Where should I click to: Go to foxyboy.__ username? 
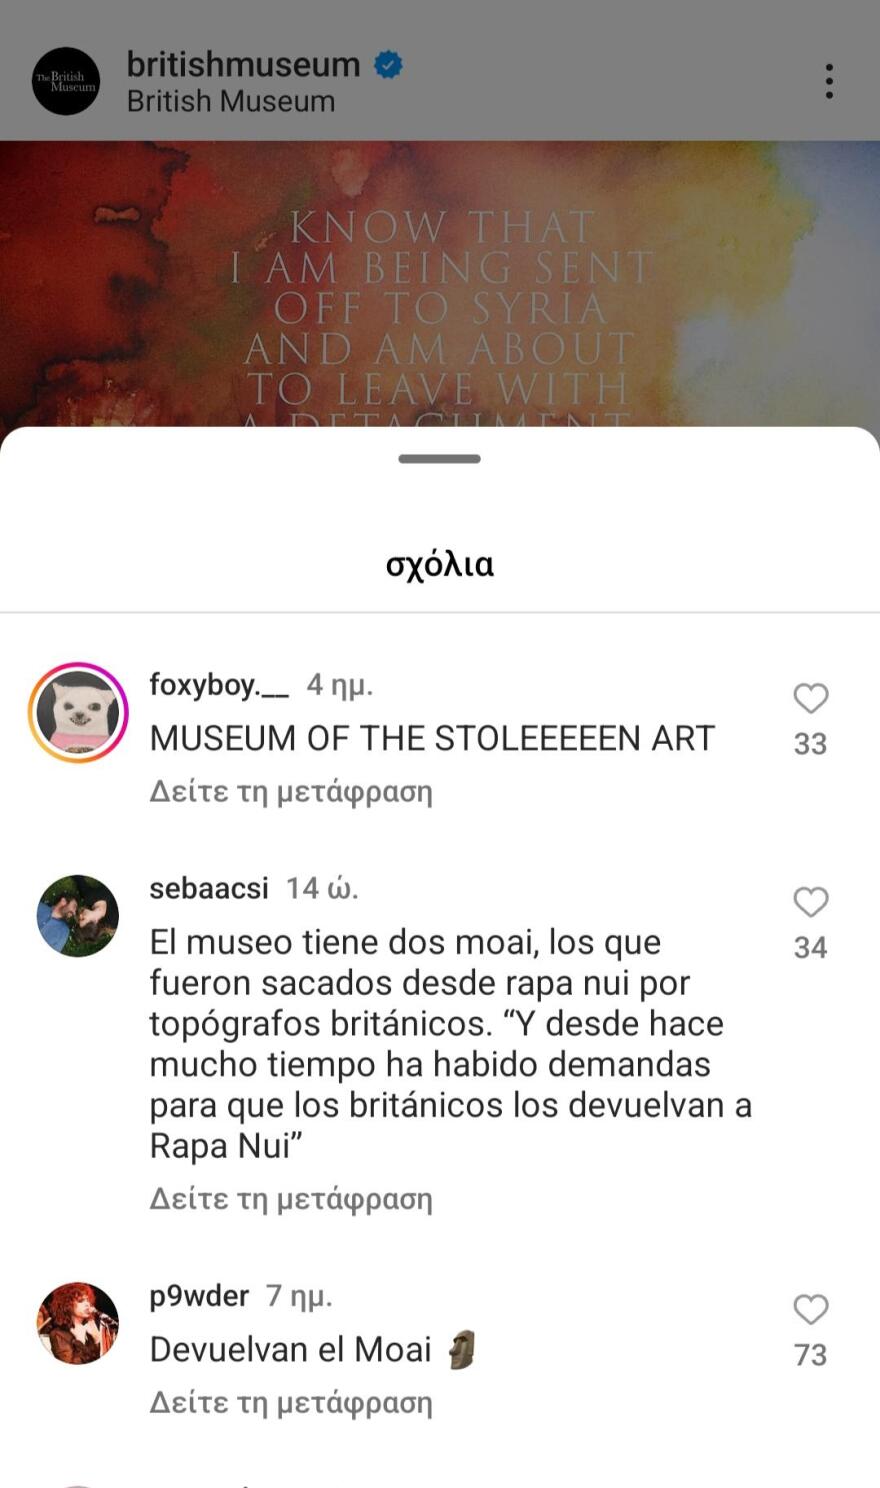219,685
